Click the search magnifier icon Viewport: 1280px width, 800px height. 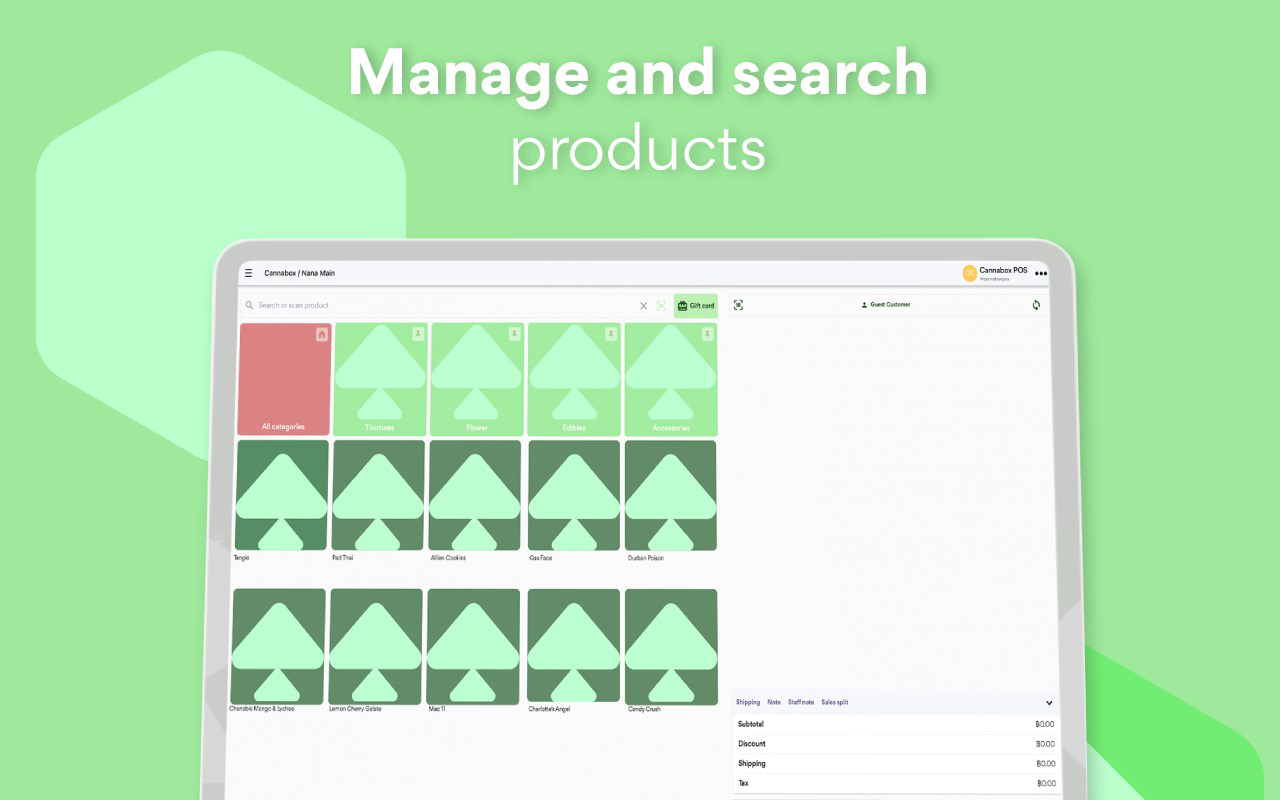point(249,305)
